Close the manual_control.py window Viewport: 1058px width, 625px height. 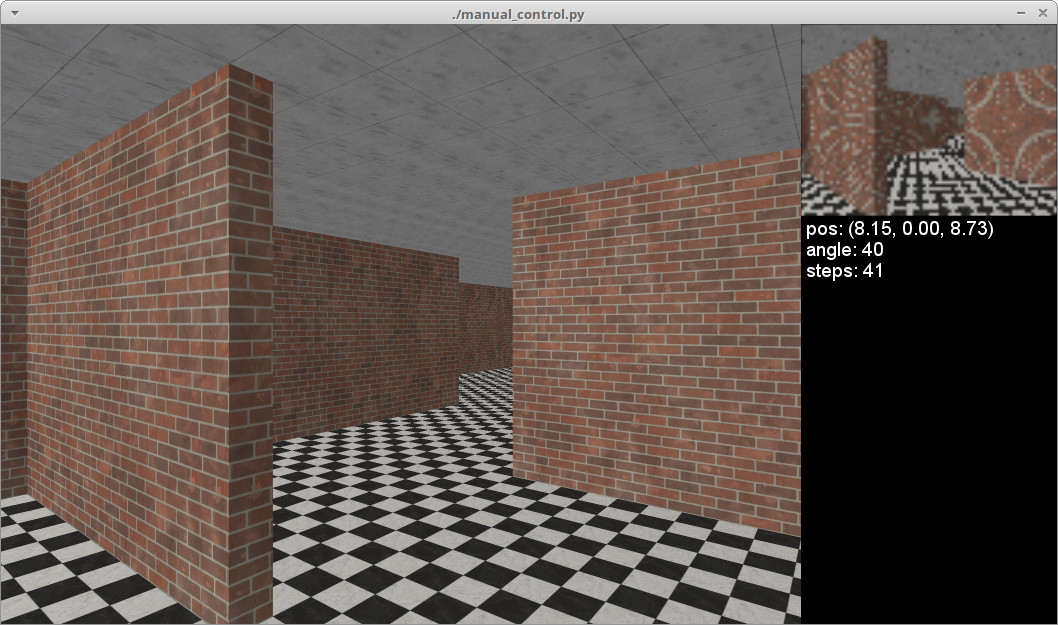pyautogui.click(x=1042, y=13)
